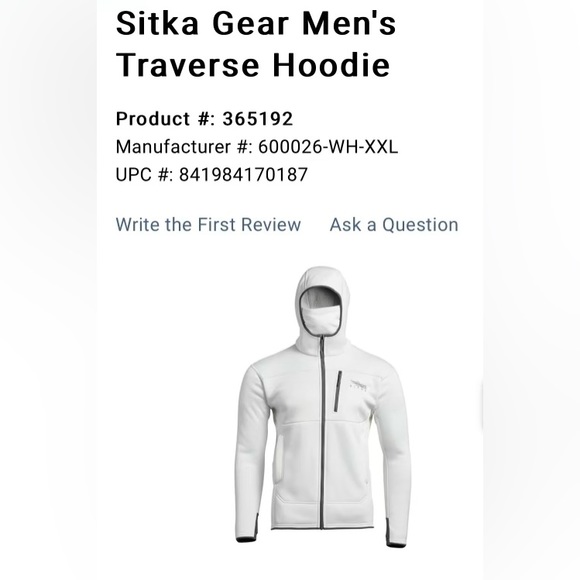Click the product number 365192
580x580 pixels.
258,119
